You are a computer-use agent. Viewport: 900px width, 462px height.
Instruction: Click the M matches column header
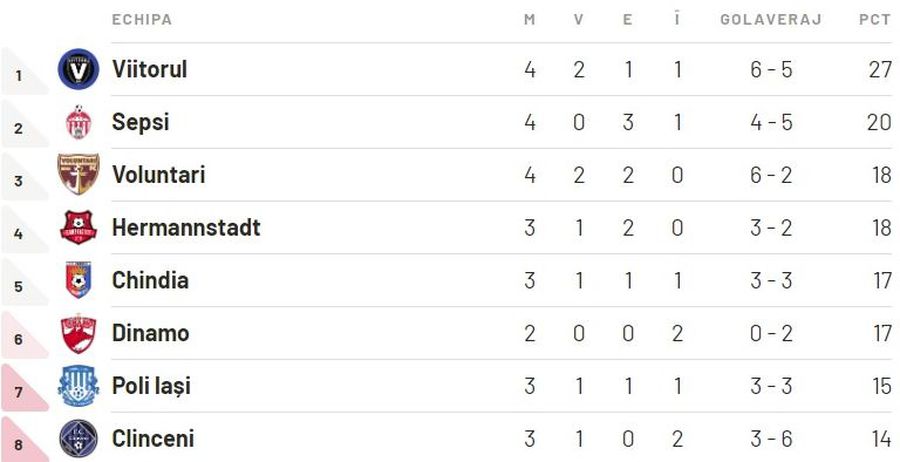(530, 20)
